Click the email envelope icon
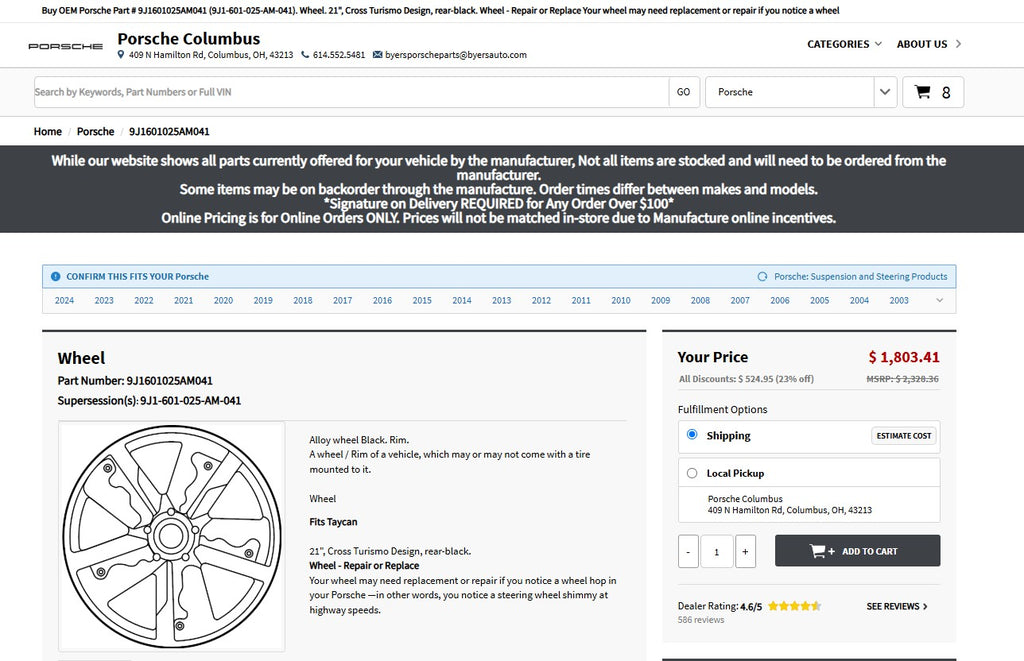This screenshot has height=661, width=1024. pyautogui.click(x=377, y=55)
